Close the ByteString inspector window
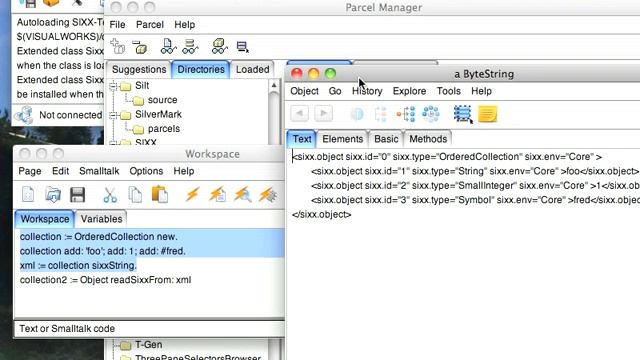640x360 pixels. (297, 74)
